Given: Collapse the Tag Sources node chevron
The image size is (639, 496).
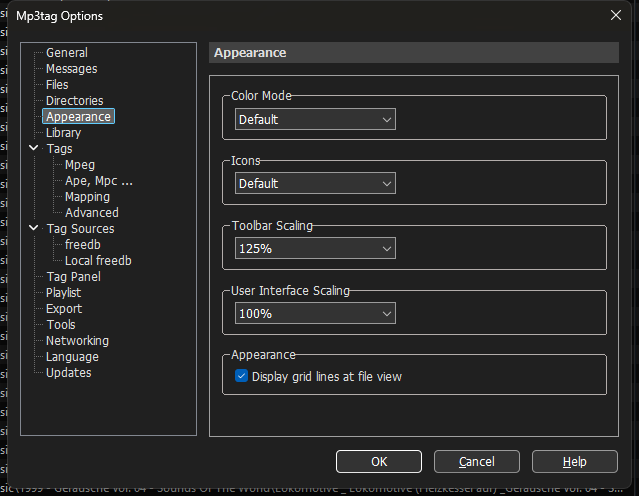Looking at the screenshot, I should [34, 228].
